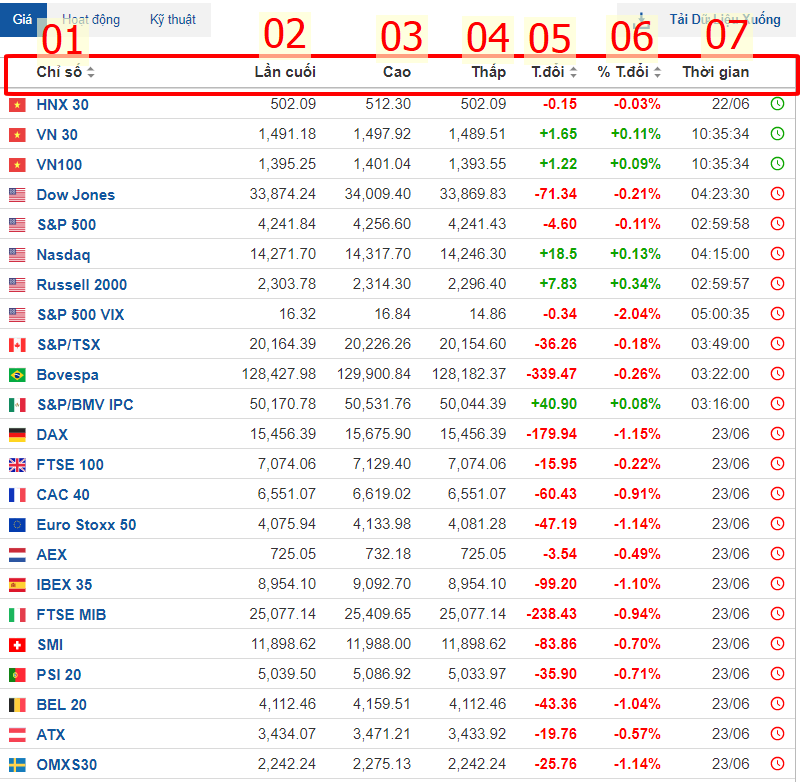The height and width of the screenshot is (782, 804).
Task: Open the Nasdaq index link
Action: (63, 255)
